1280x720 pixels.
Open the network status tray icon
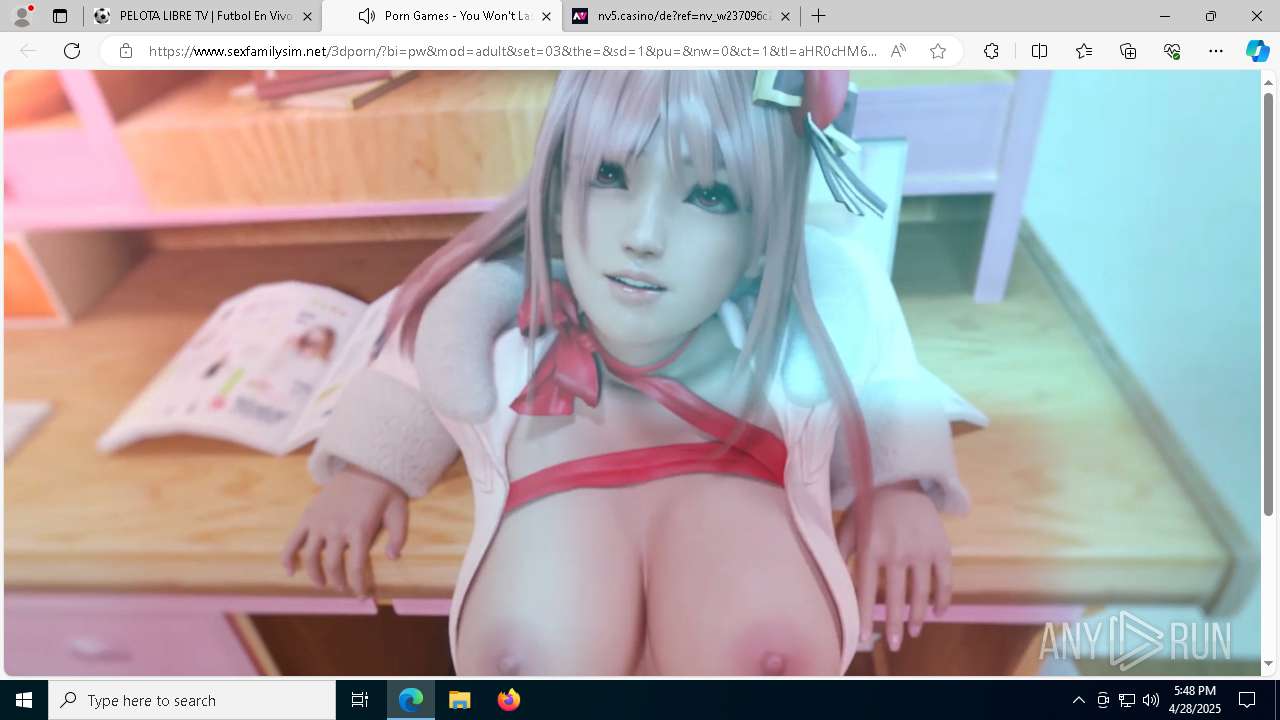coord(1127,700)
